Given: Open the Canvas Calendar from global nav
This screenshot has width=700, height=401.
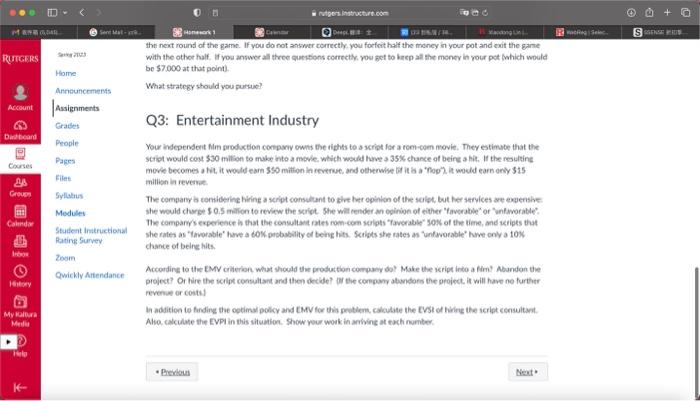Looking at the screenshot, I should pos(20,216).
